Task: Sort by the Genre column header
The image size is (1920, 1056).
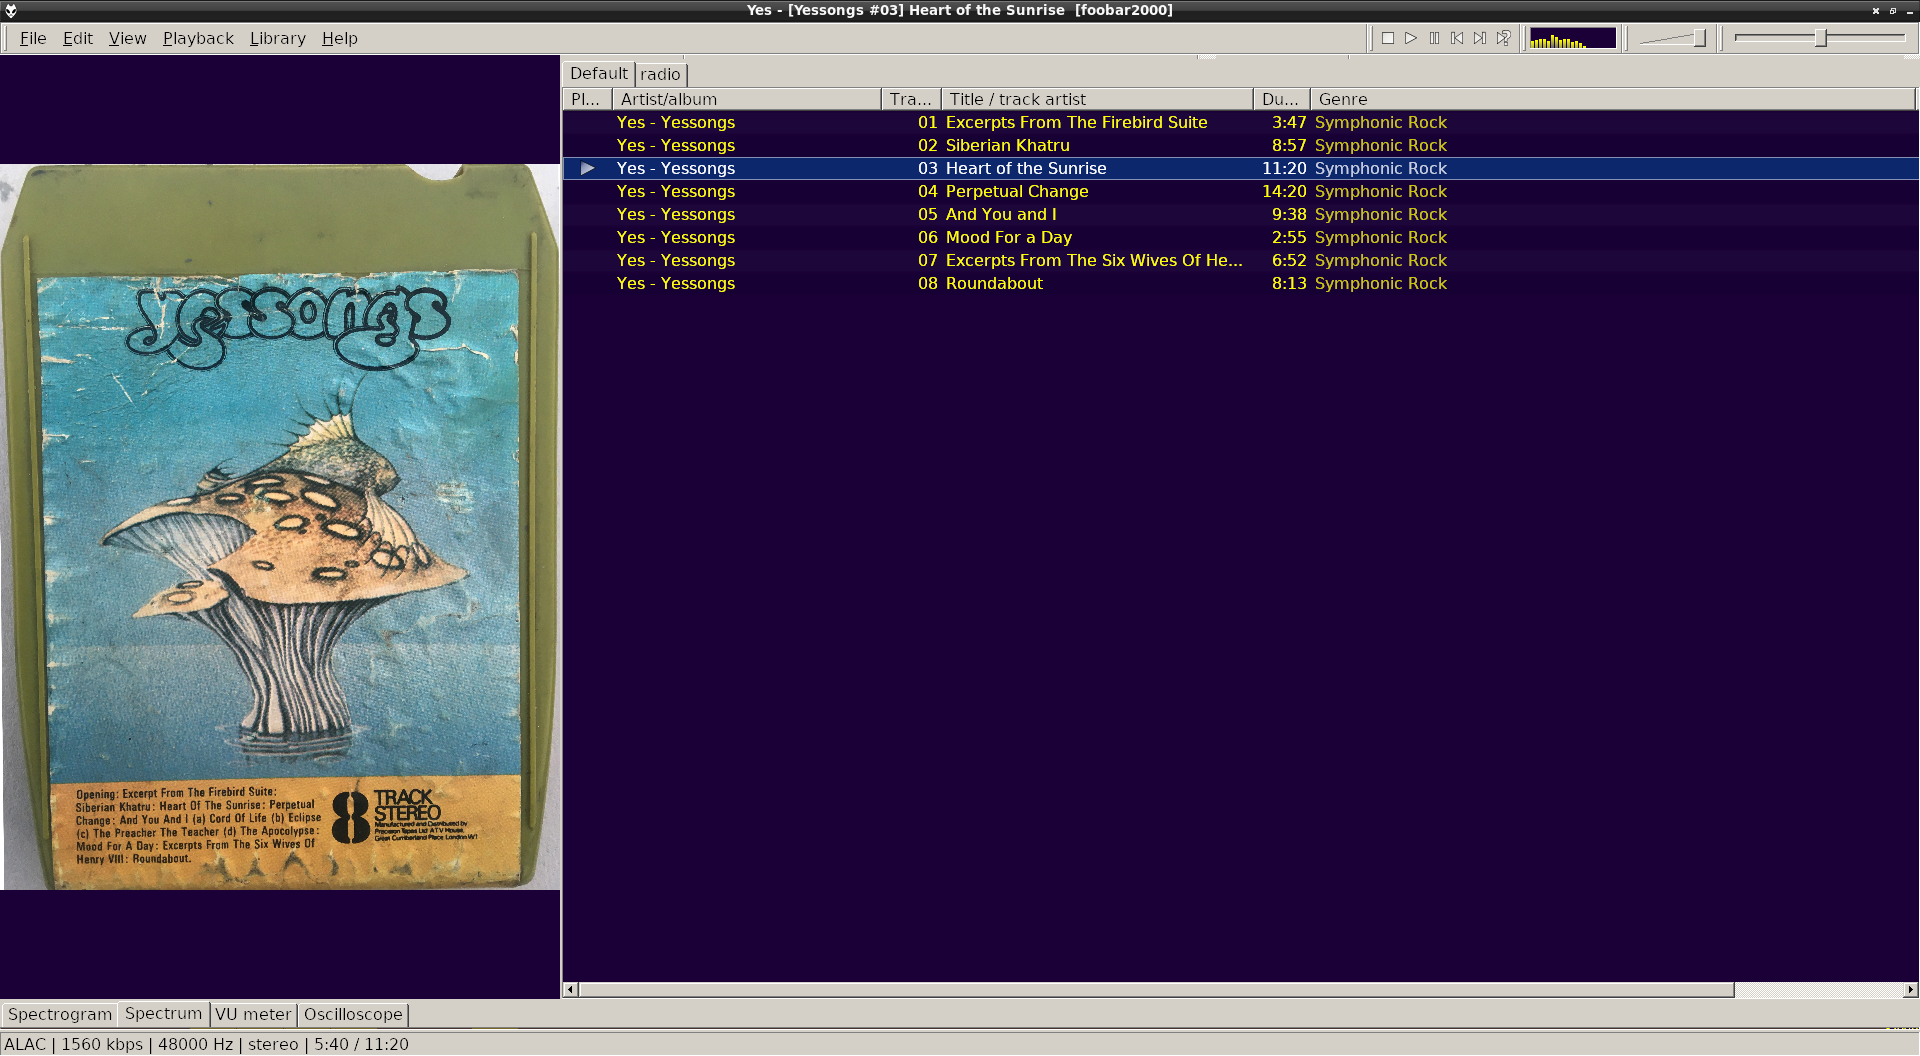Action: (1612, 99)
